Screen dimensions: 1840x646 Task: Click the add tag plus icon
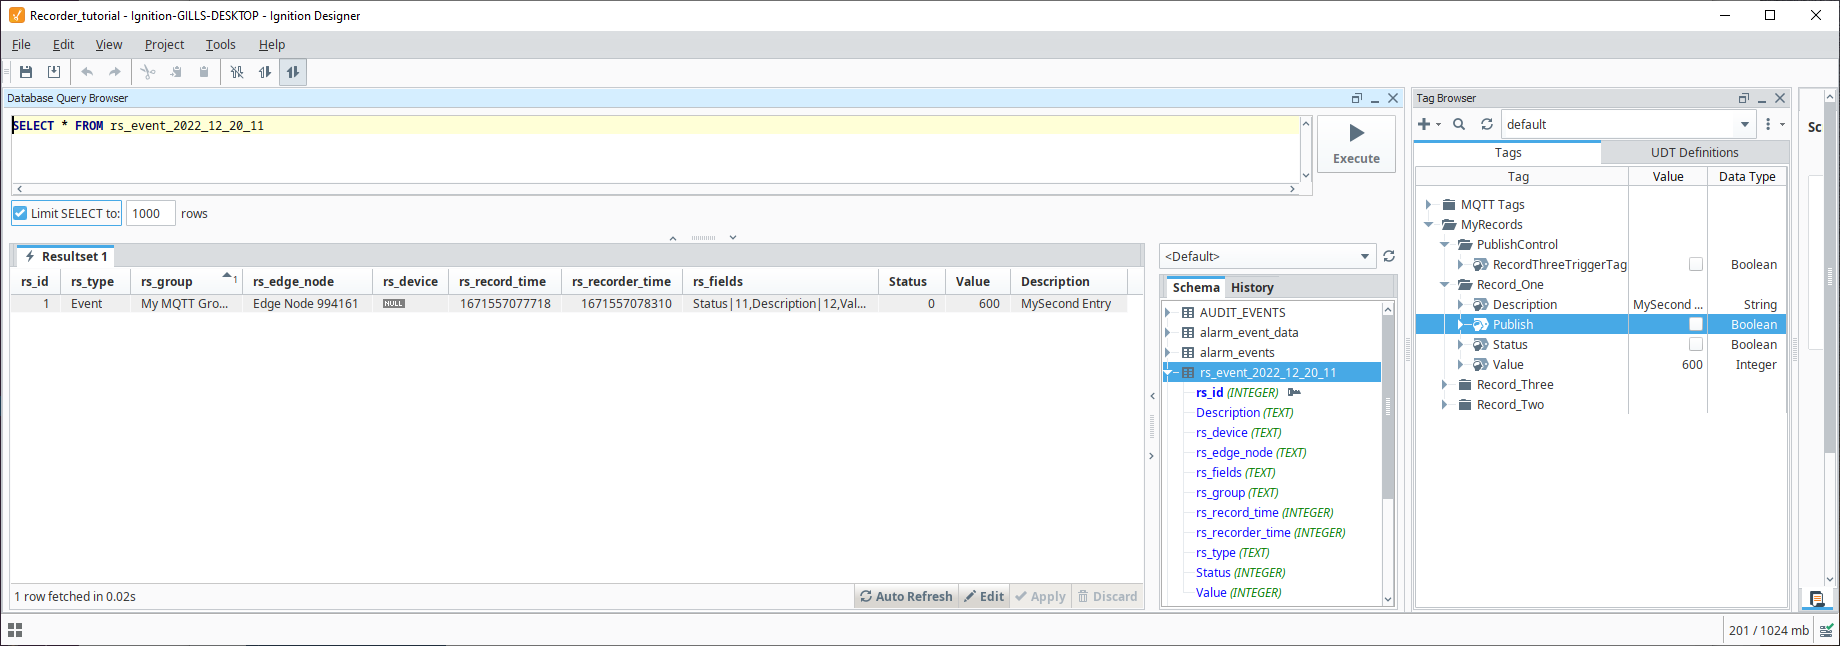tap(1424, 124)
